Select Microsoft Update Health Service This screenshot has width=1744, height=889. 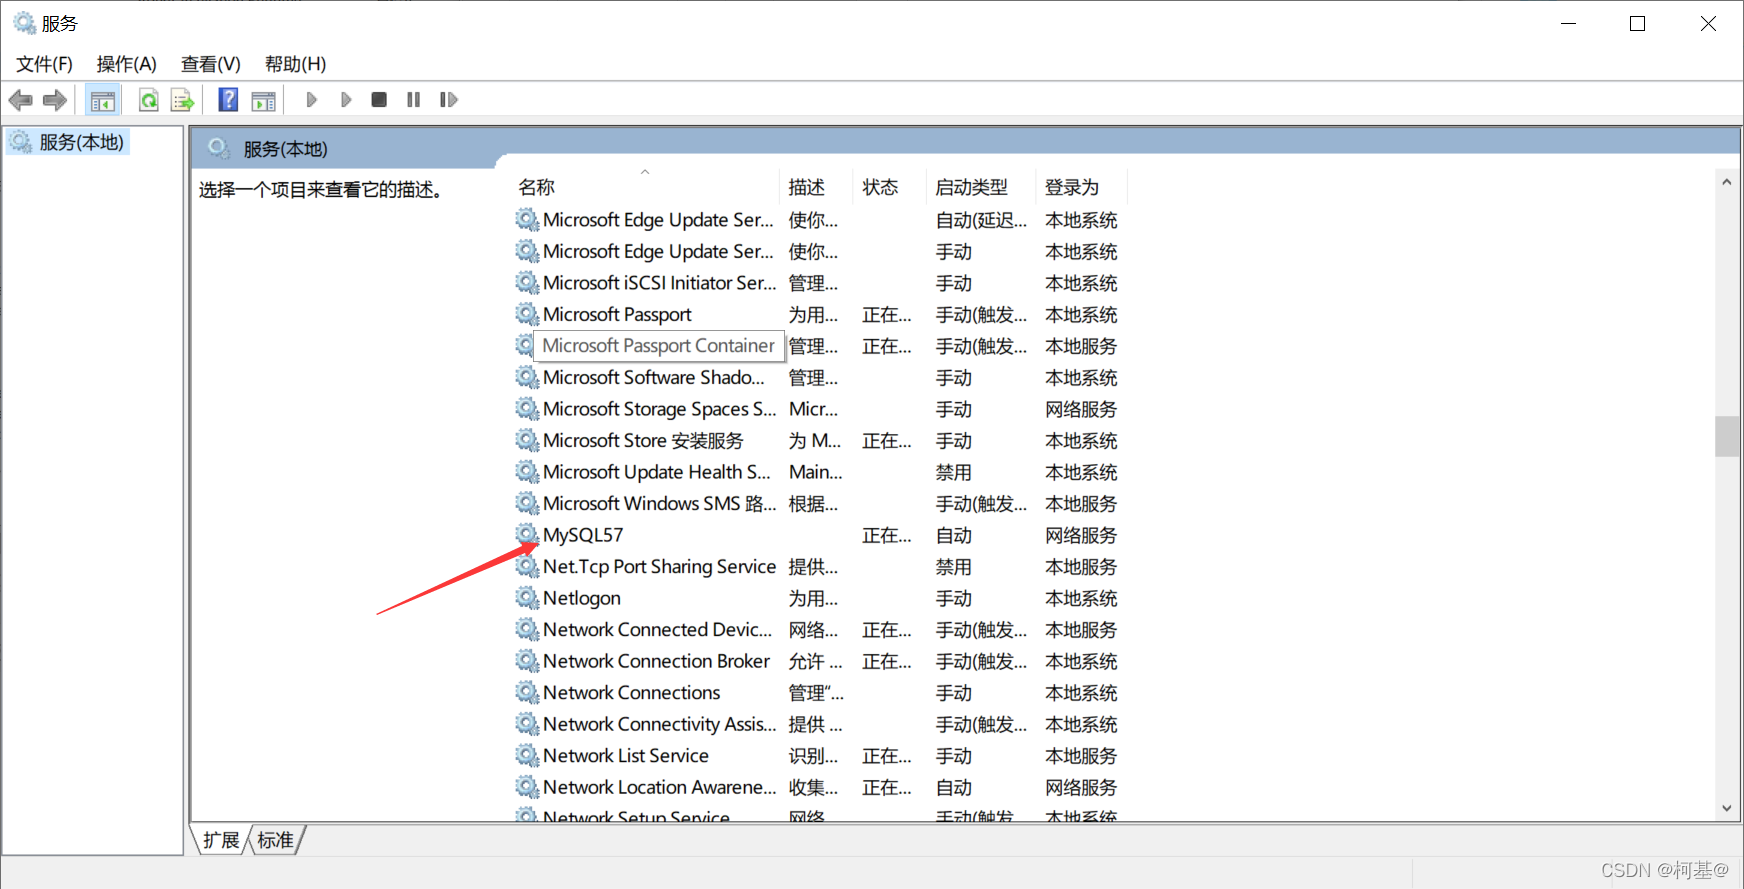point(656,472)
